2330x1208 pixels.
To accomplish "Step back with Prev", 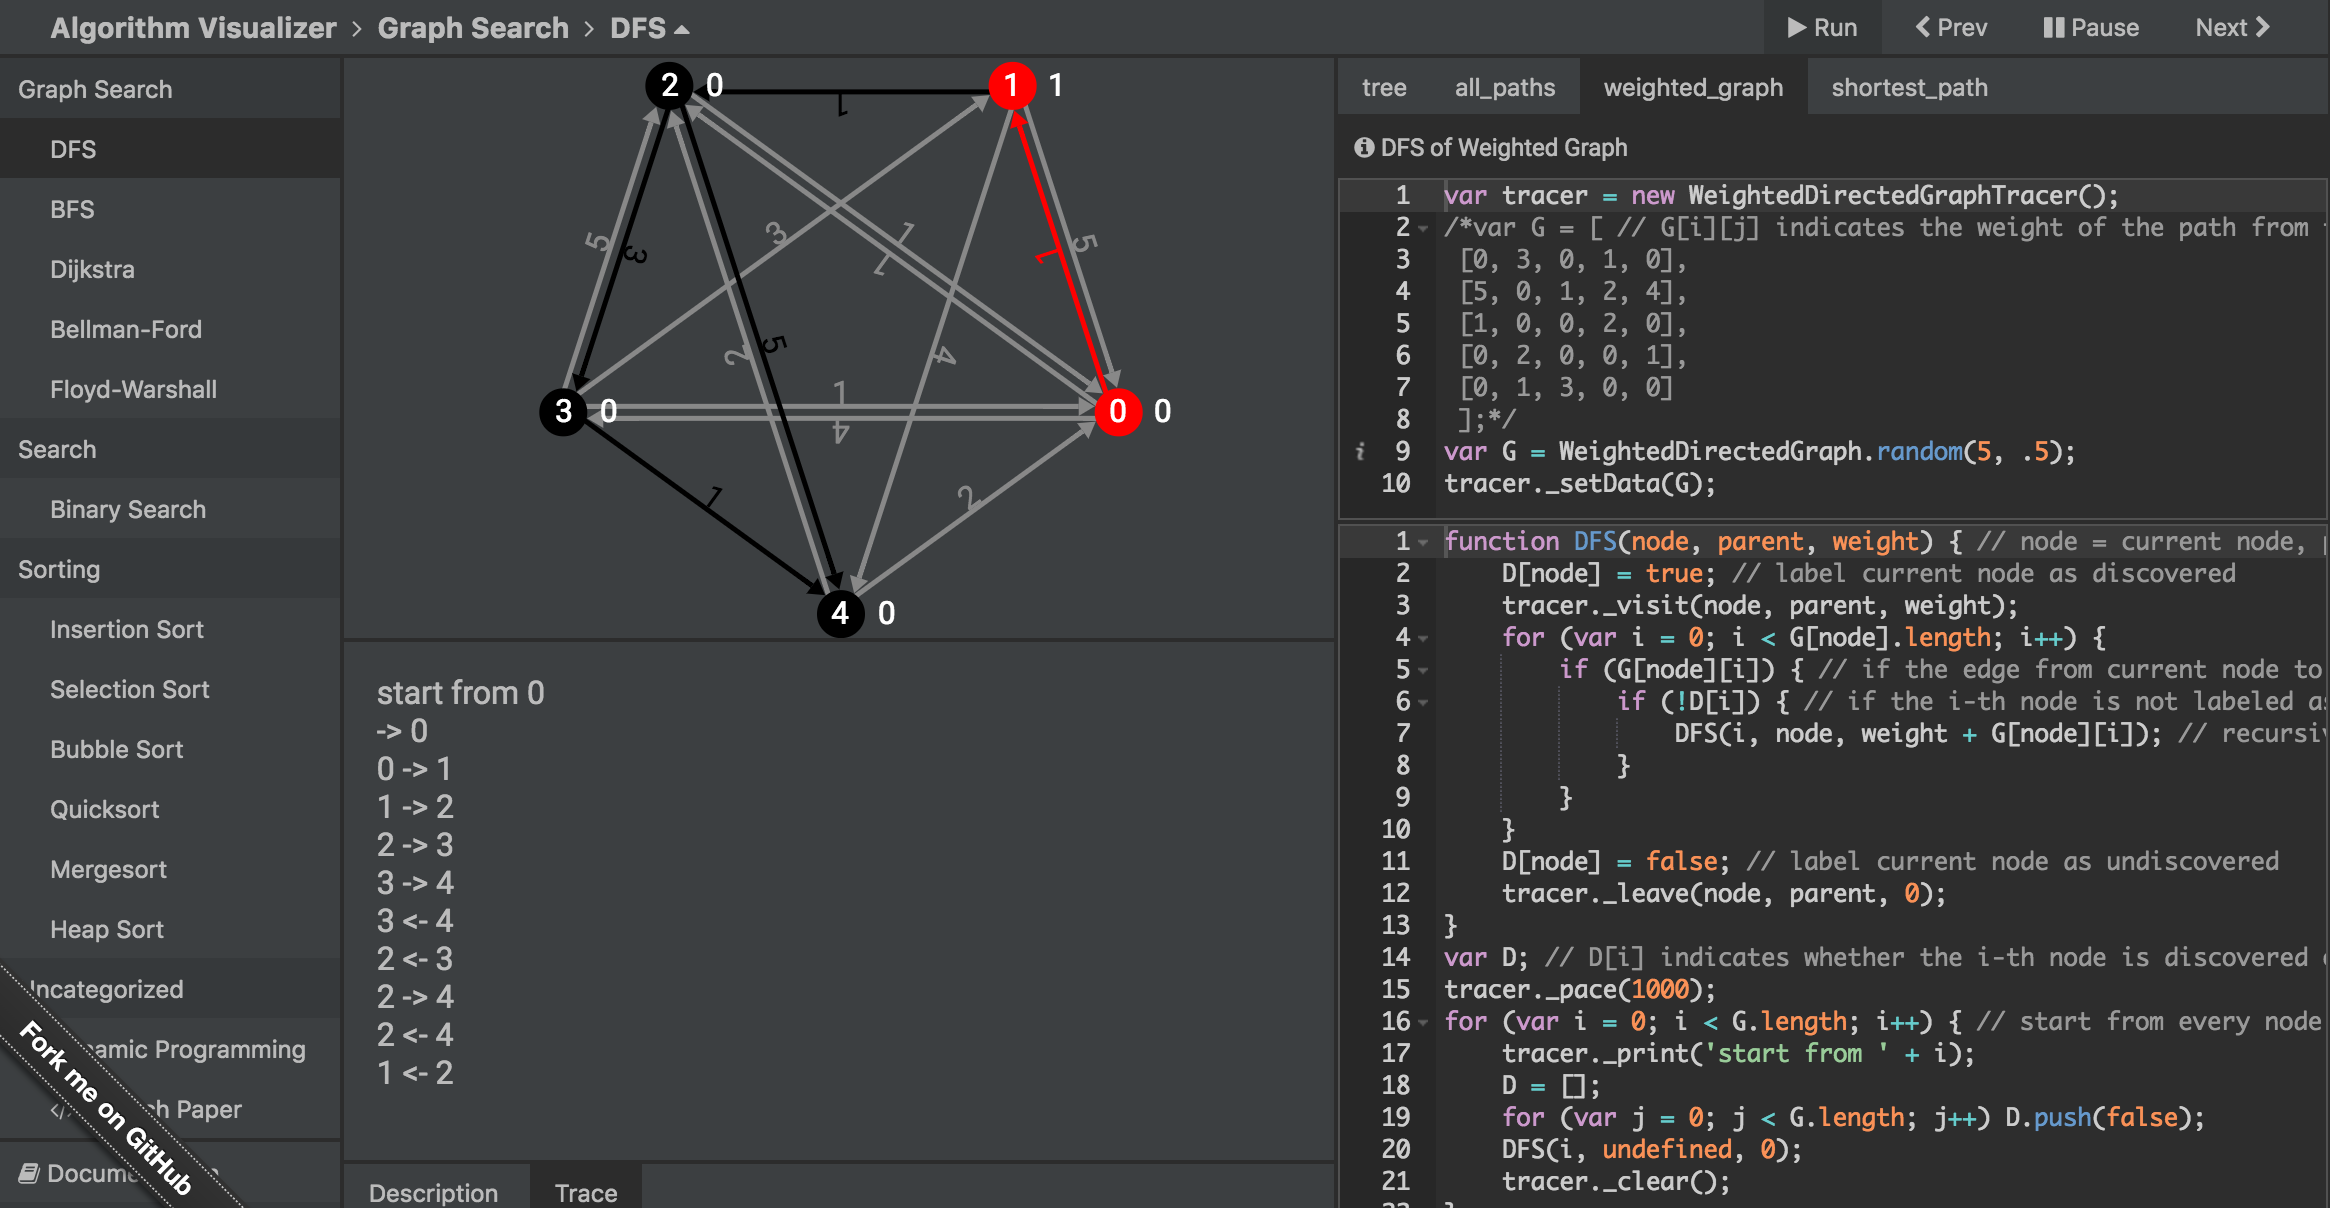I will click(x=1950, y=28).
